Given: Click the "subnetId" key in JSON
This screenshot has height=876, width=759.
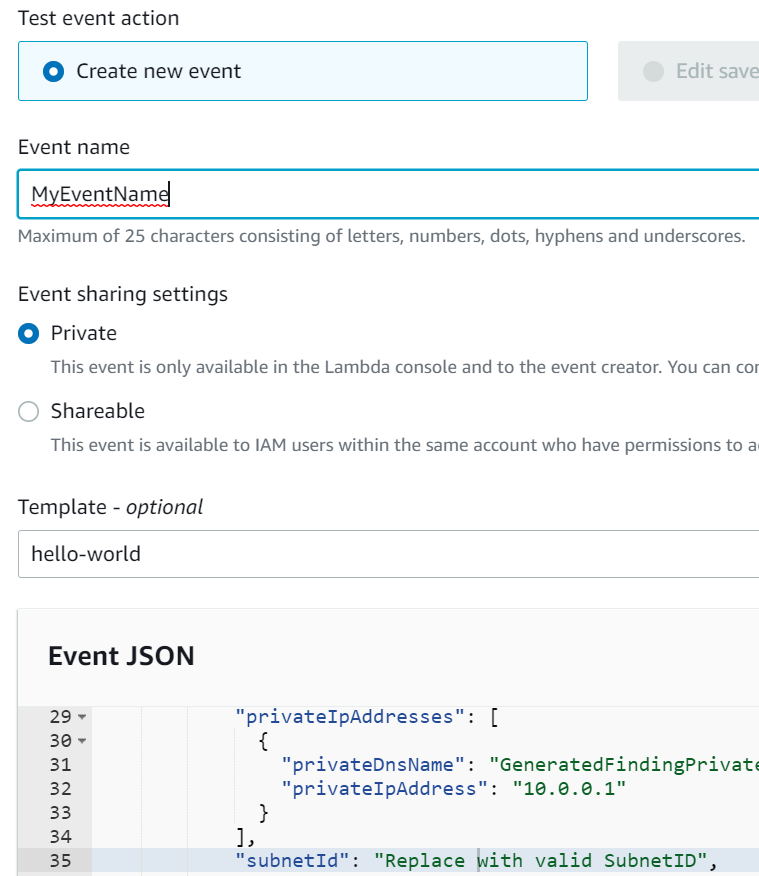Looking at the screenshot, I should pyautogui.click(x=293, y=861).
